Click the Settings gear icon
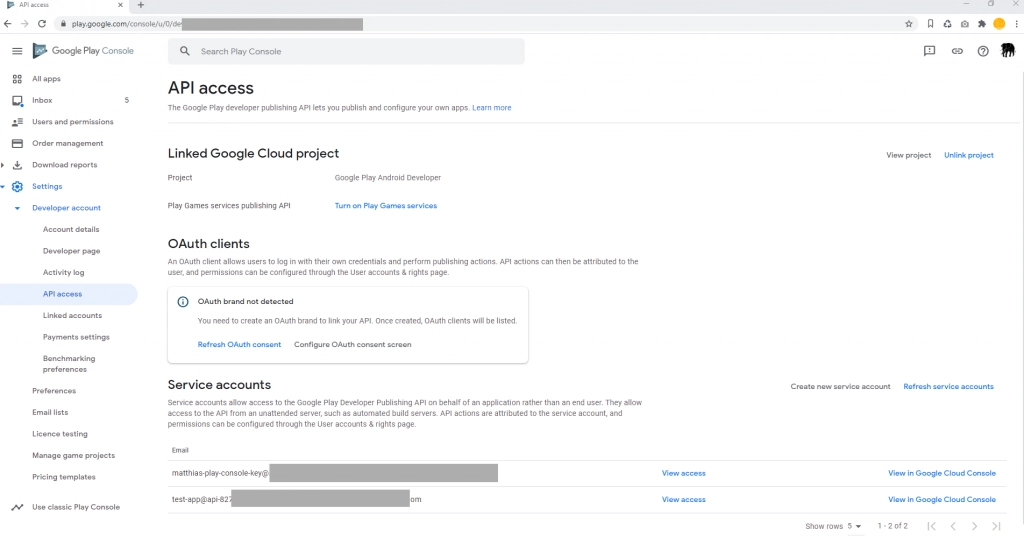The width and height of the screenshot is (1024, 551). point(17,187)
